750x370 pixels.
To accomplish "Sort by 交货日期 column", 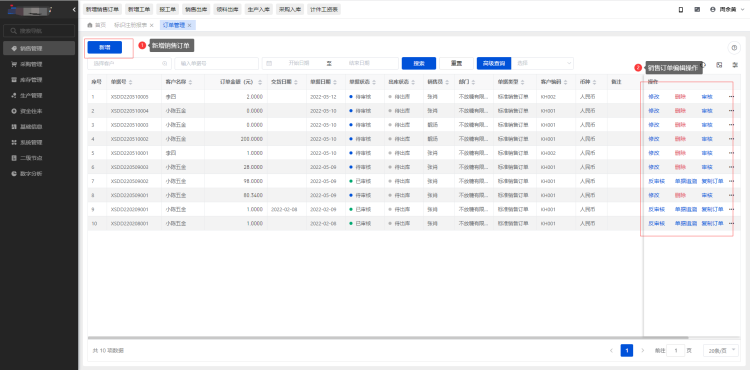I will 297,82.
